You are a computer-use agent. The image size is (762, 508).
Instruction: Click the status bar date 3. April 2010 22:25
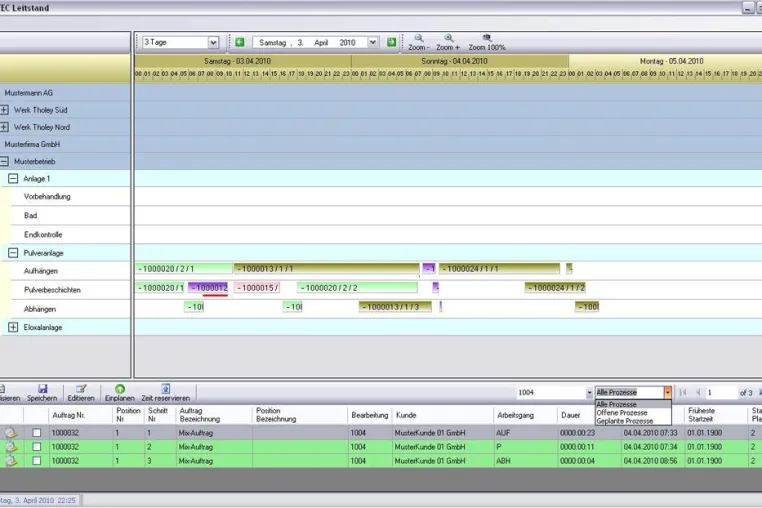point(39,500)
